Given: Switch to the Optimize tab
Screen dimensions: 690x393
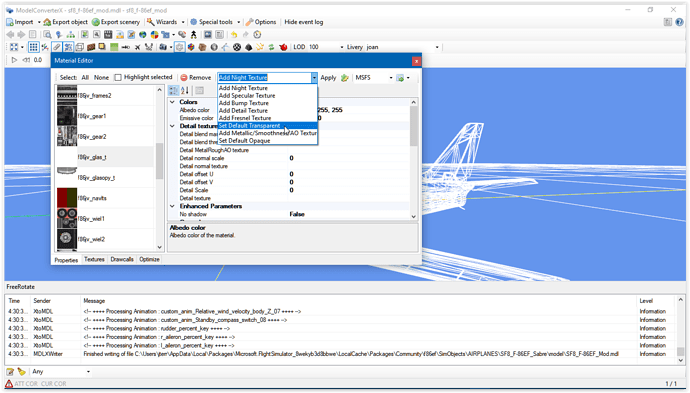Looking at the screenshot, I should coord(149,259).
